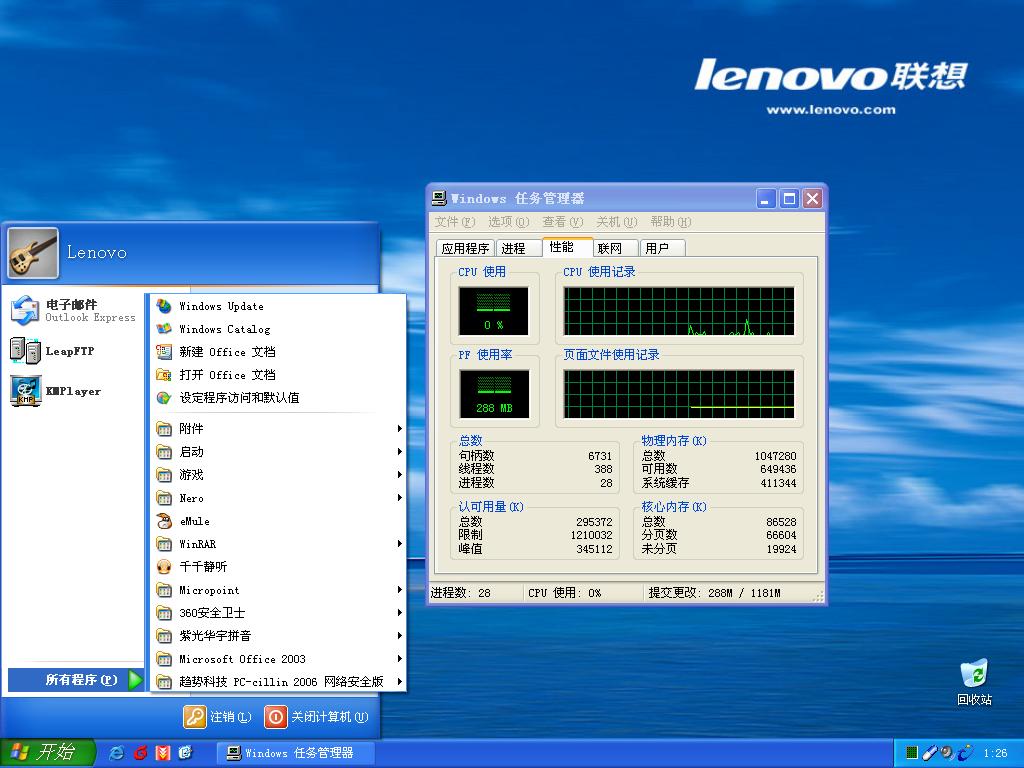Expand the 启动 submenu arrow

(399, 452)
